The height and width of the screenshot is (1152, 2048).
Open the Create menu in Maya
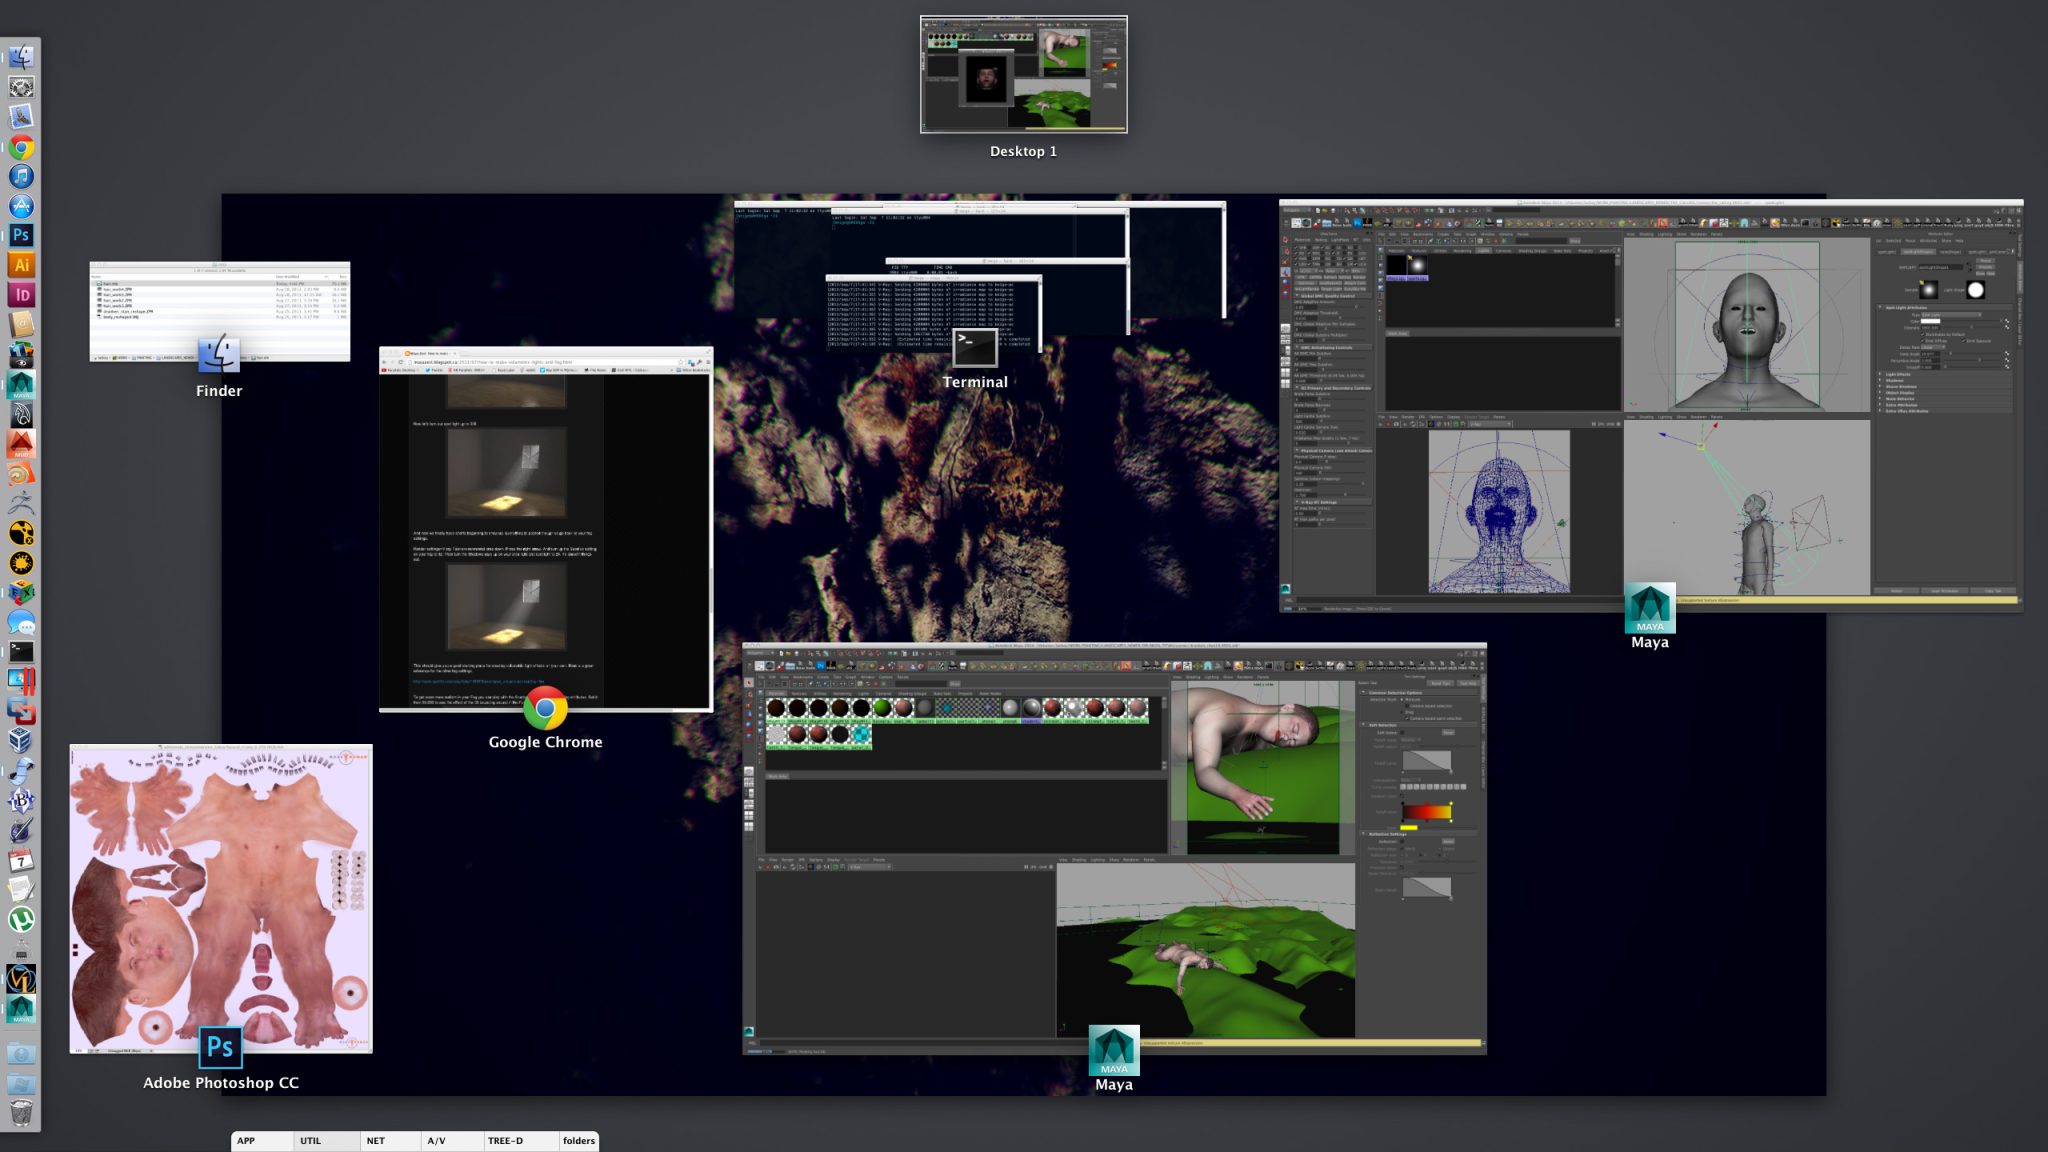point(822,676)
